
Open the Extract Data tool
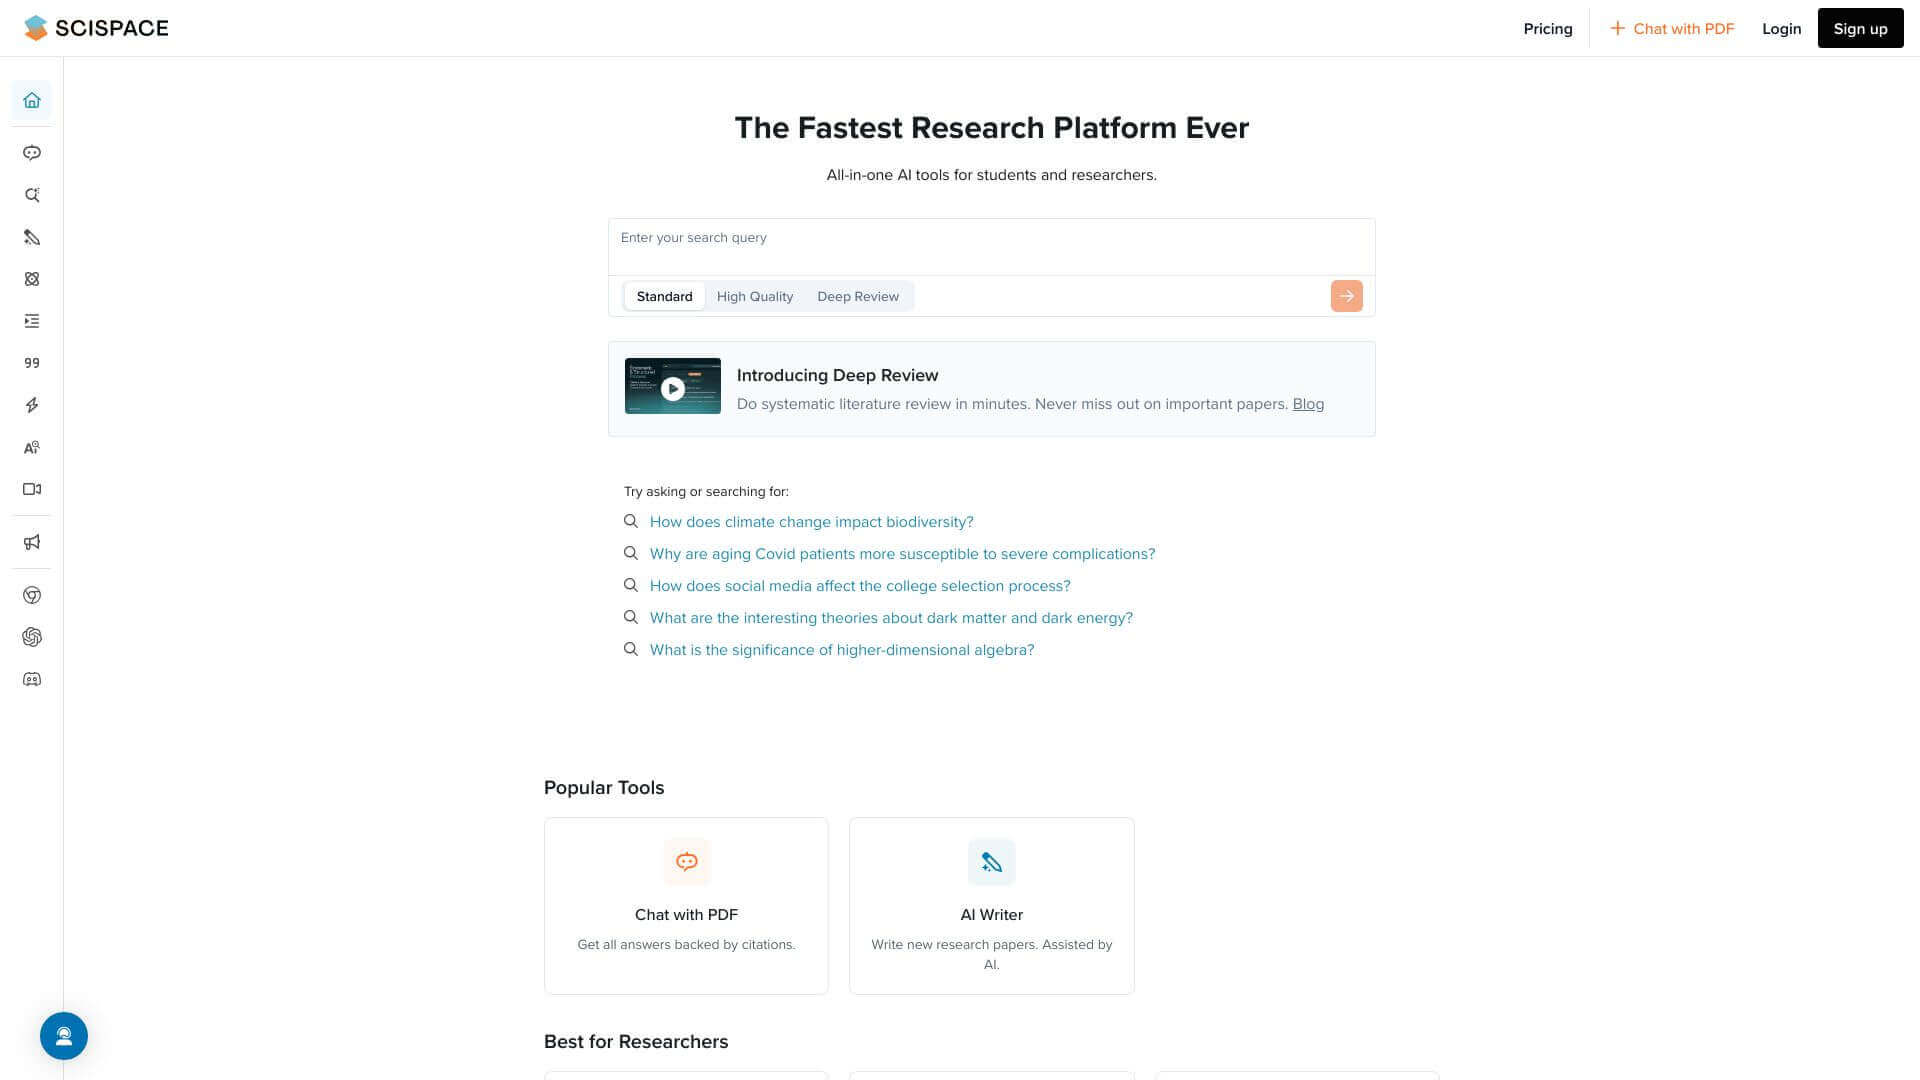32,279
